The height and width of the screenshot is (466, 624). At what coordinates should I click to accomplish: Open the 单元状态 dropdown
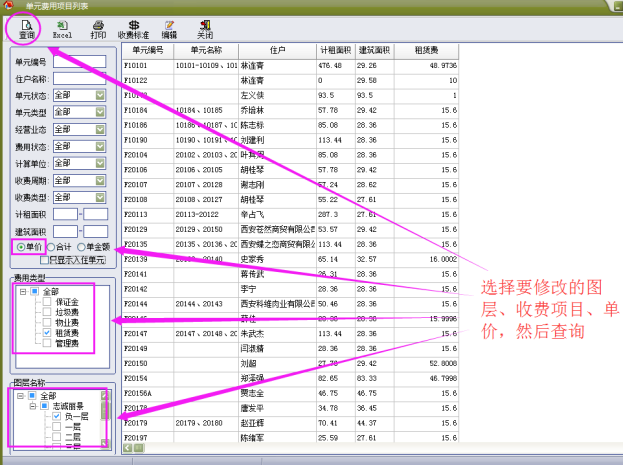[100, 96]
